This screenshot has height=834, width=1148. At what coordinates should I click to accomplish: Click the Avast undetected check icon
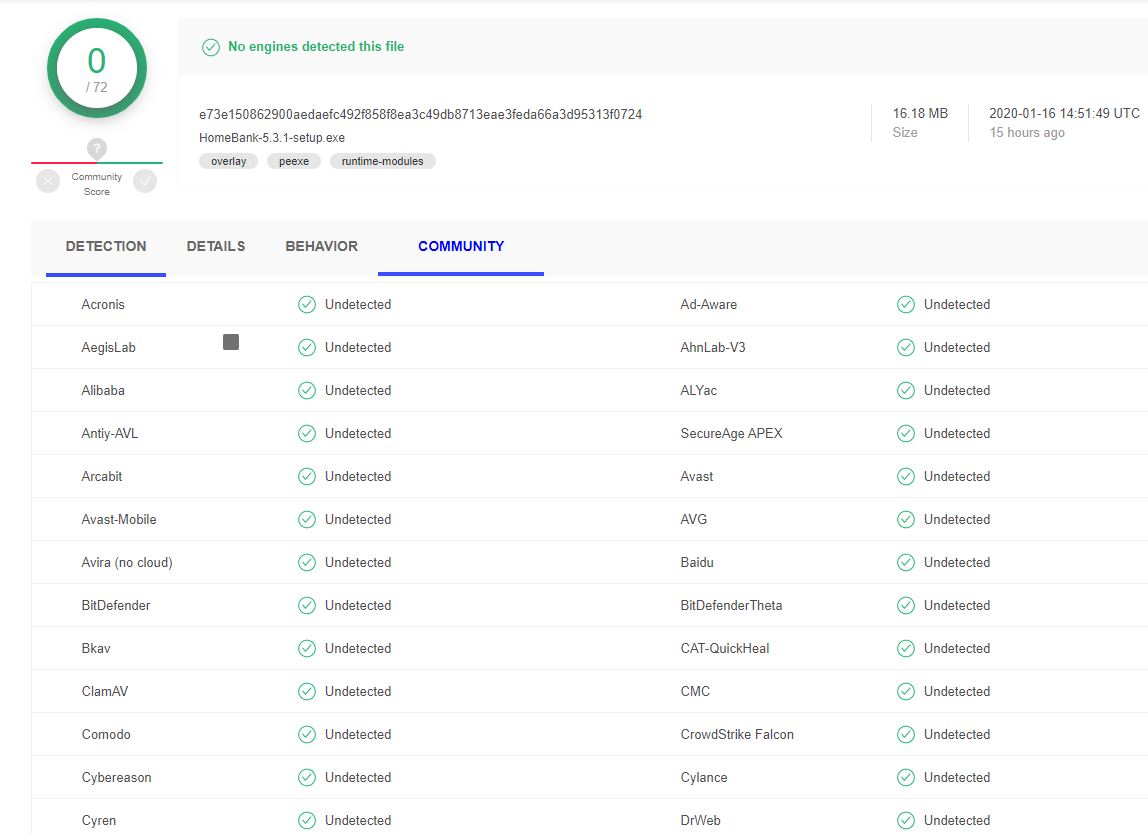click(906, 477)
